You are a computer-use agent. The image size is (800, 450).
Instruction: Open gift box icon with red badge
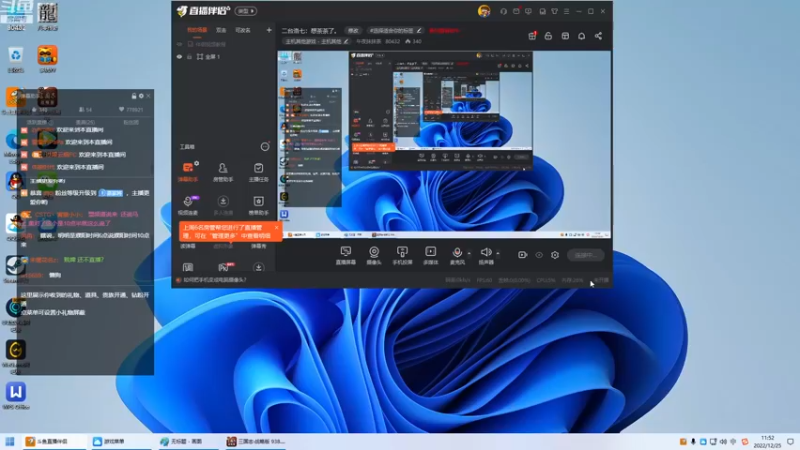coord(532,35)
